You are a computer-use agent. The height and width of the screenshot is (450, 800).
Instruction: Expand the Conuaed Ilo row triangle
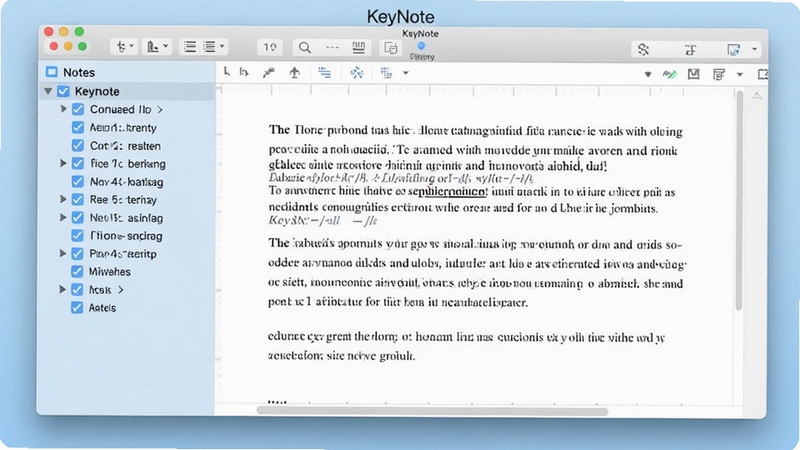click(x=63, y=109)
